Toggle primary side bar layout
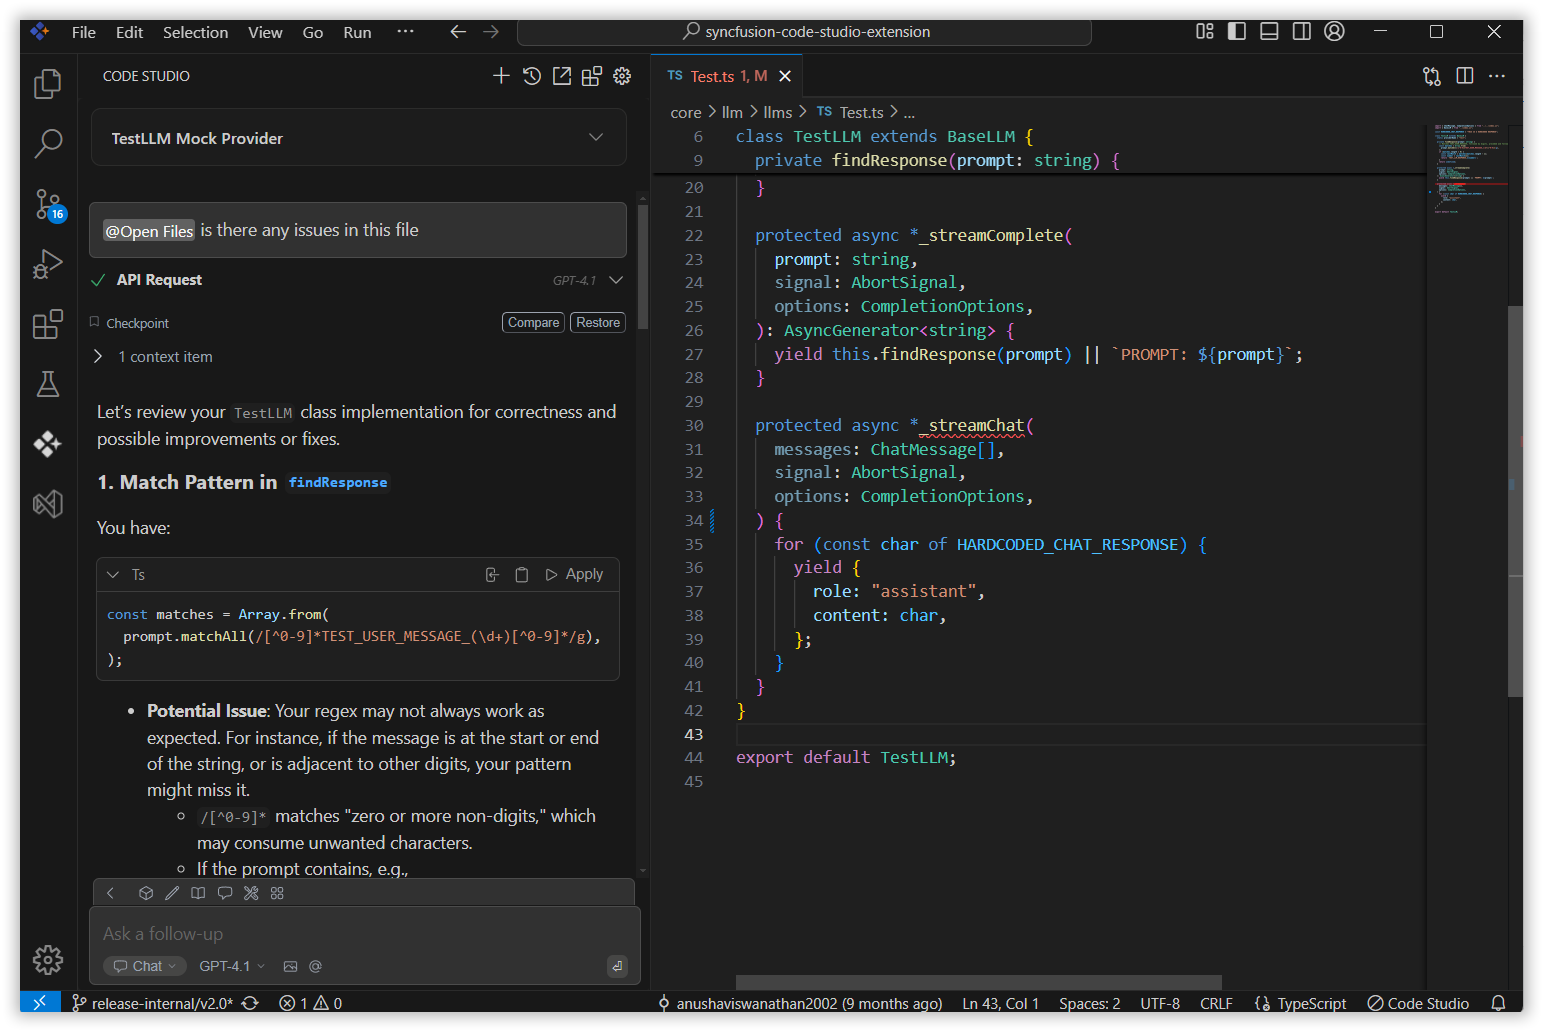This screenshot has width=1544, height=1032. [1237, 32]
